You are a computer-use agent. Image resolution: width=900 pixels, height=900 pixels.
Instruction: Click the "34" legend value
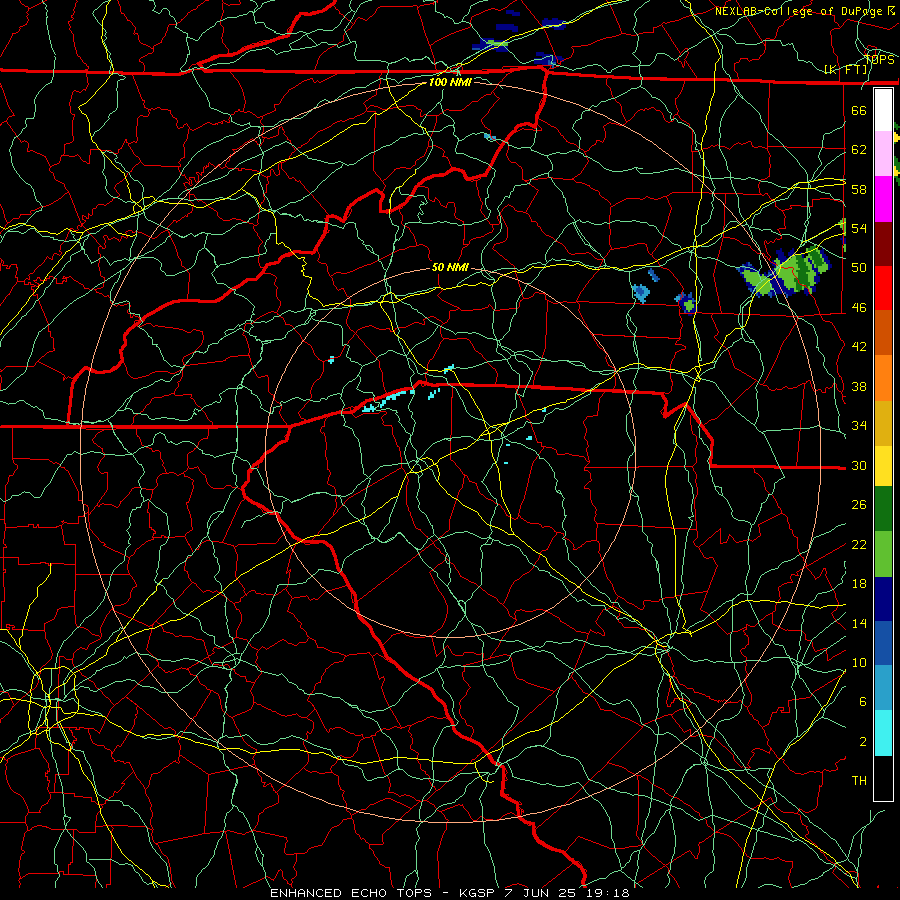[x=859, y=426]
